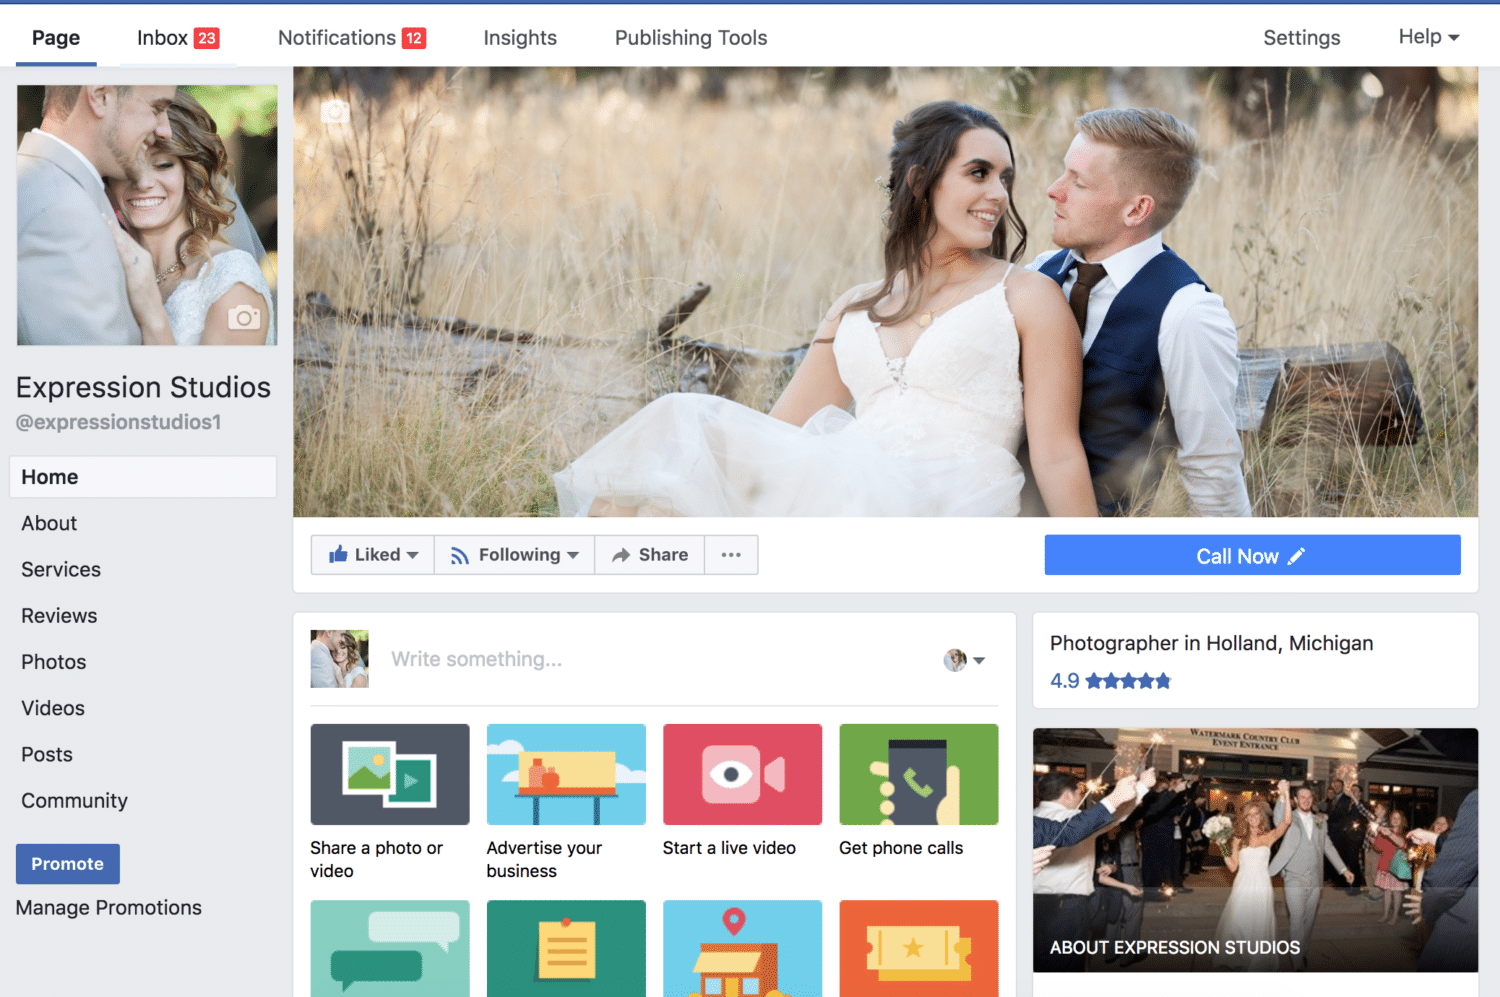
Task: Click the Share a photo or video icon
Action: [390, 775]
